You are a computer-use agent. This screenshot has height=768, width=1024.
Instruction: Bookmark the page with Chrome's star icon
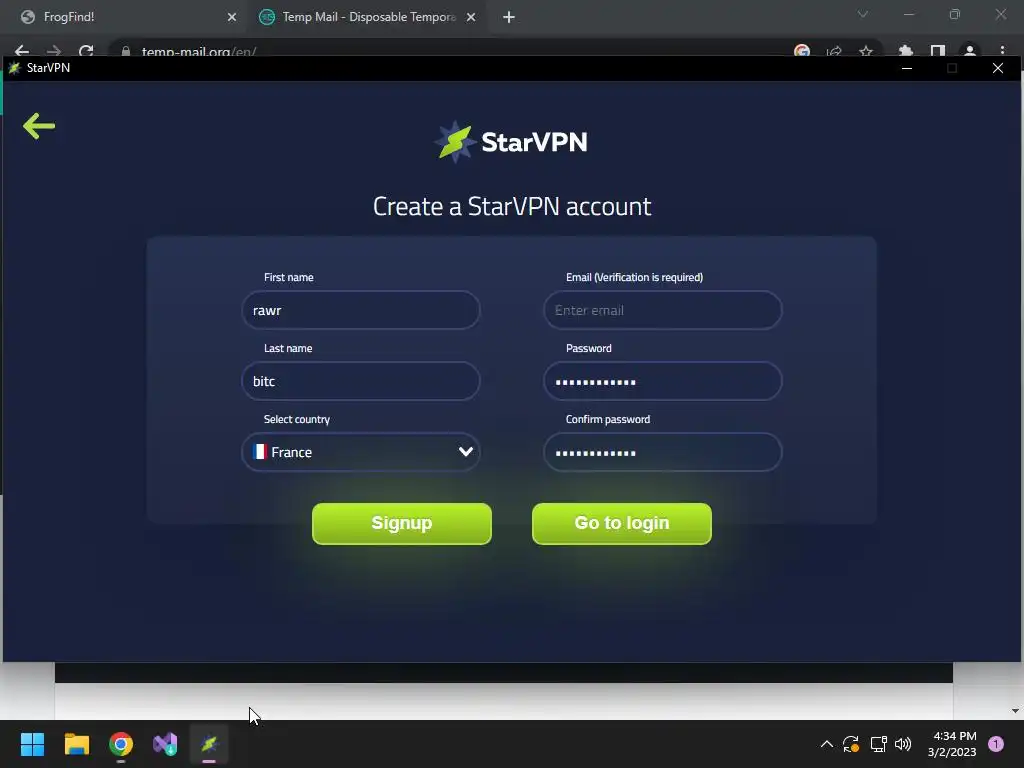(x=865, y=51)
